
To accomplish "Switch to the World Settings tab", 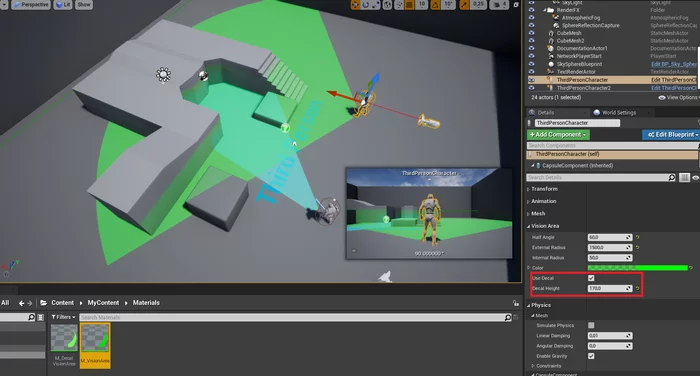I will point(619,113).
